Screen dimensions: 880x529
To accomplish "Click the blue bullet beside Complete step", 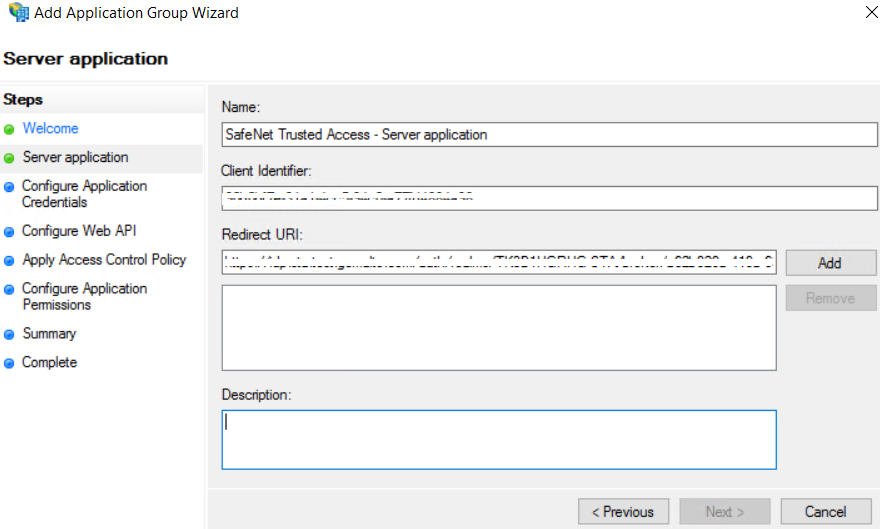I will click(x=9, y=364).
